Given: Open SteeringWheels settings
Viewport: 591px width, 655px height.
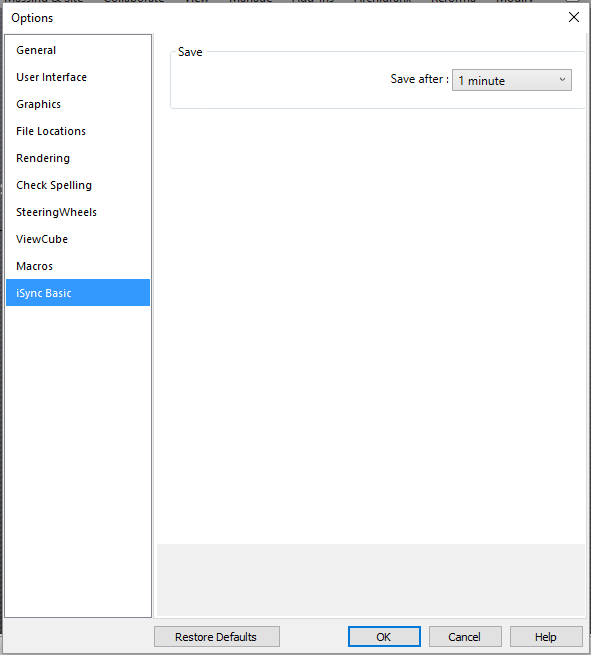Looking at the screenshot, I should 78,212.
